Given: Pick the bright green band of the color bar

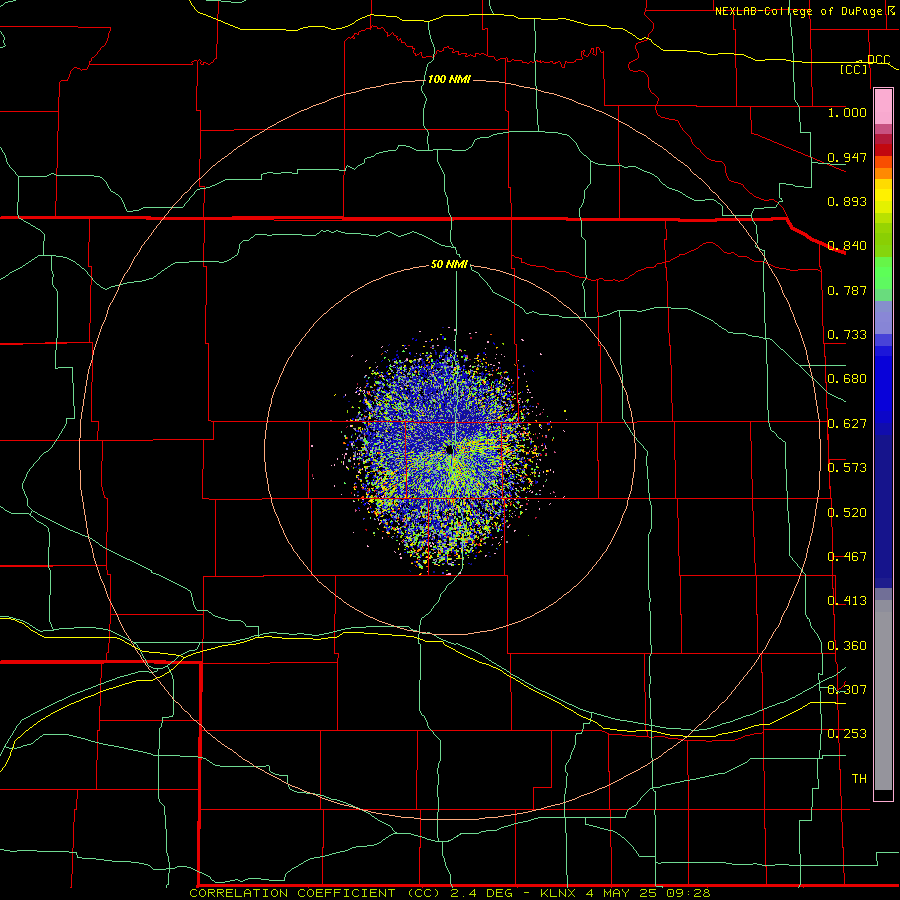Looking at the screenshot, I should (883, 274).
